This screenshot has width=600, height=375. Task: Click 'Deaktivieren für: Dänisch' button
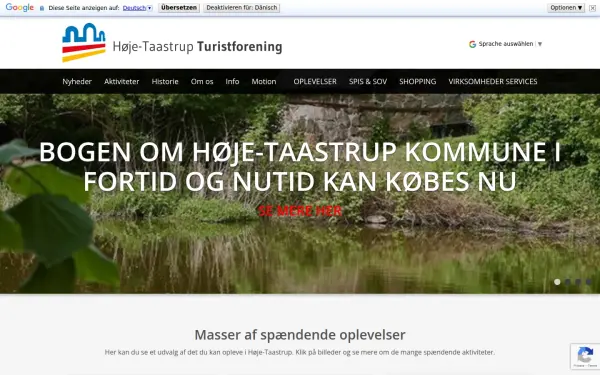tap(241, 8)
